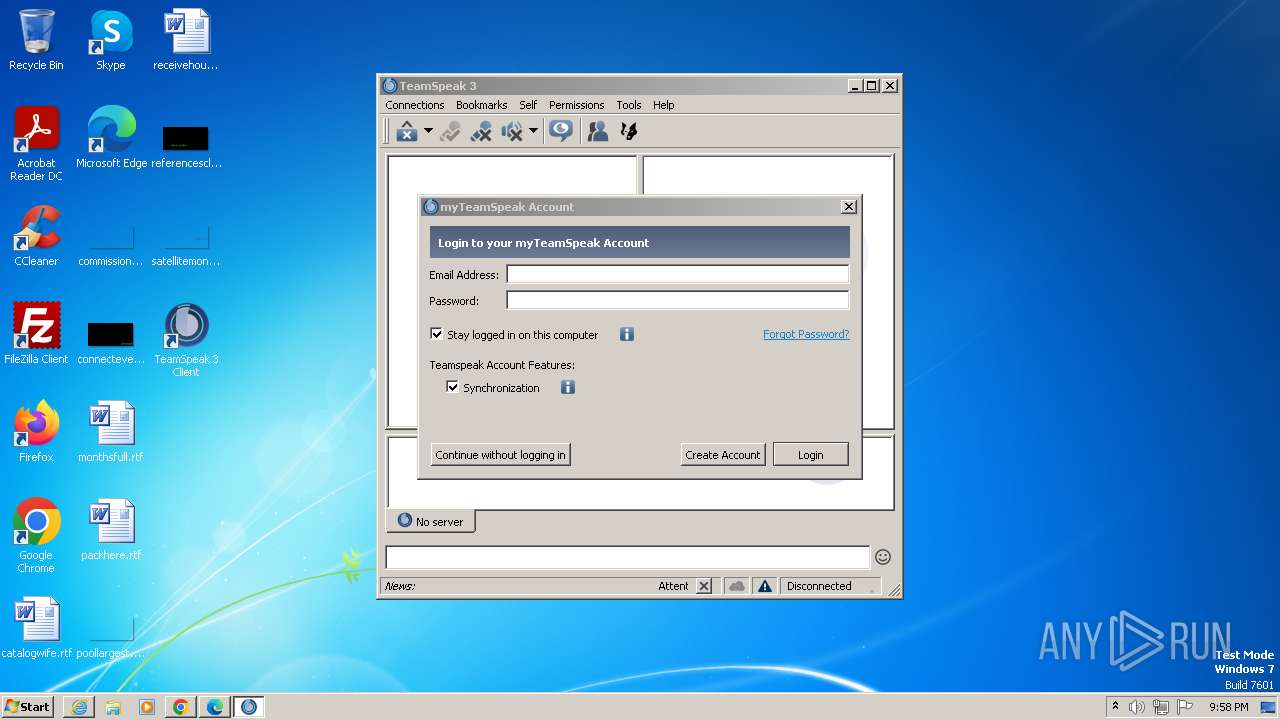
Task: Click the Toggle Away status toolbar icon
Action: [x=481, y=131]
